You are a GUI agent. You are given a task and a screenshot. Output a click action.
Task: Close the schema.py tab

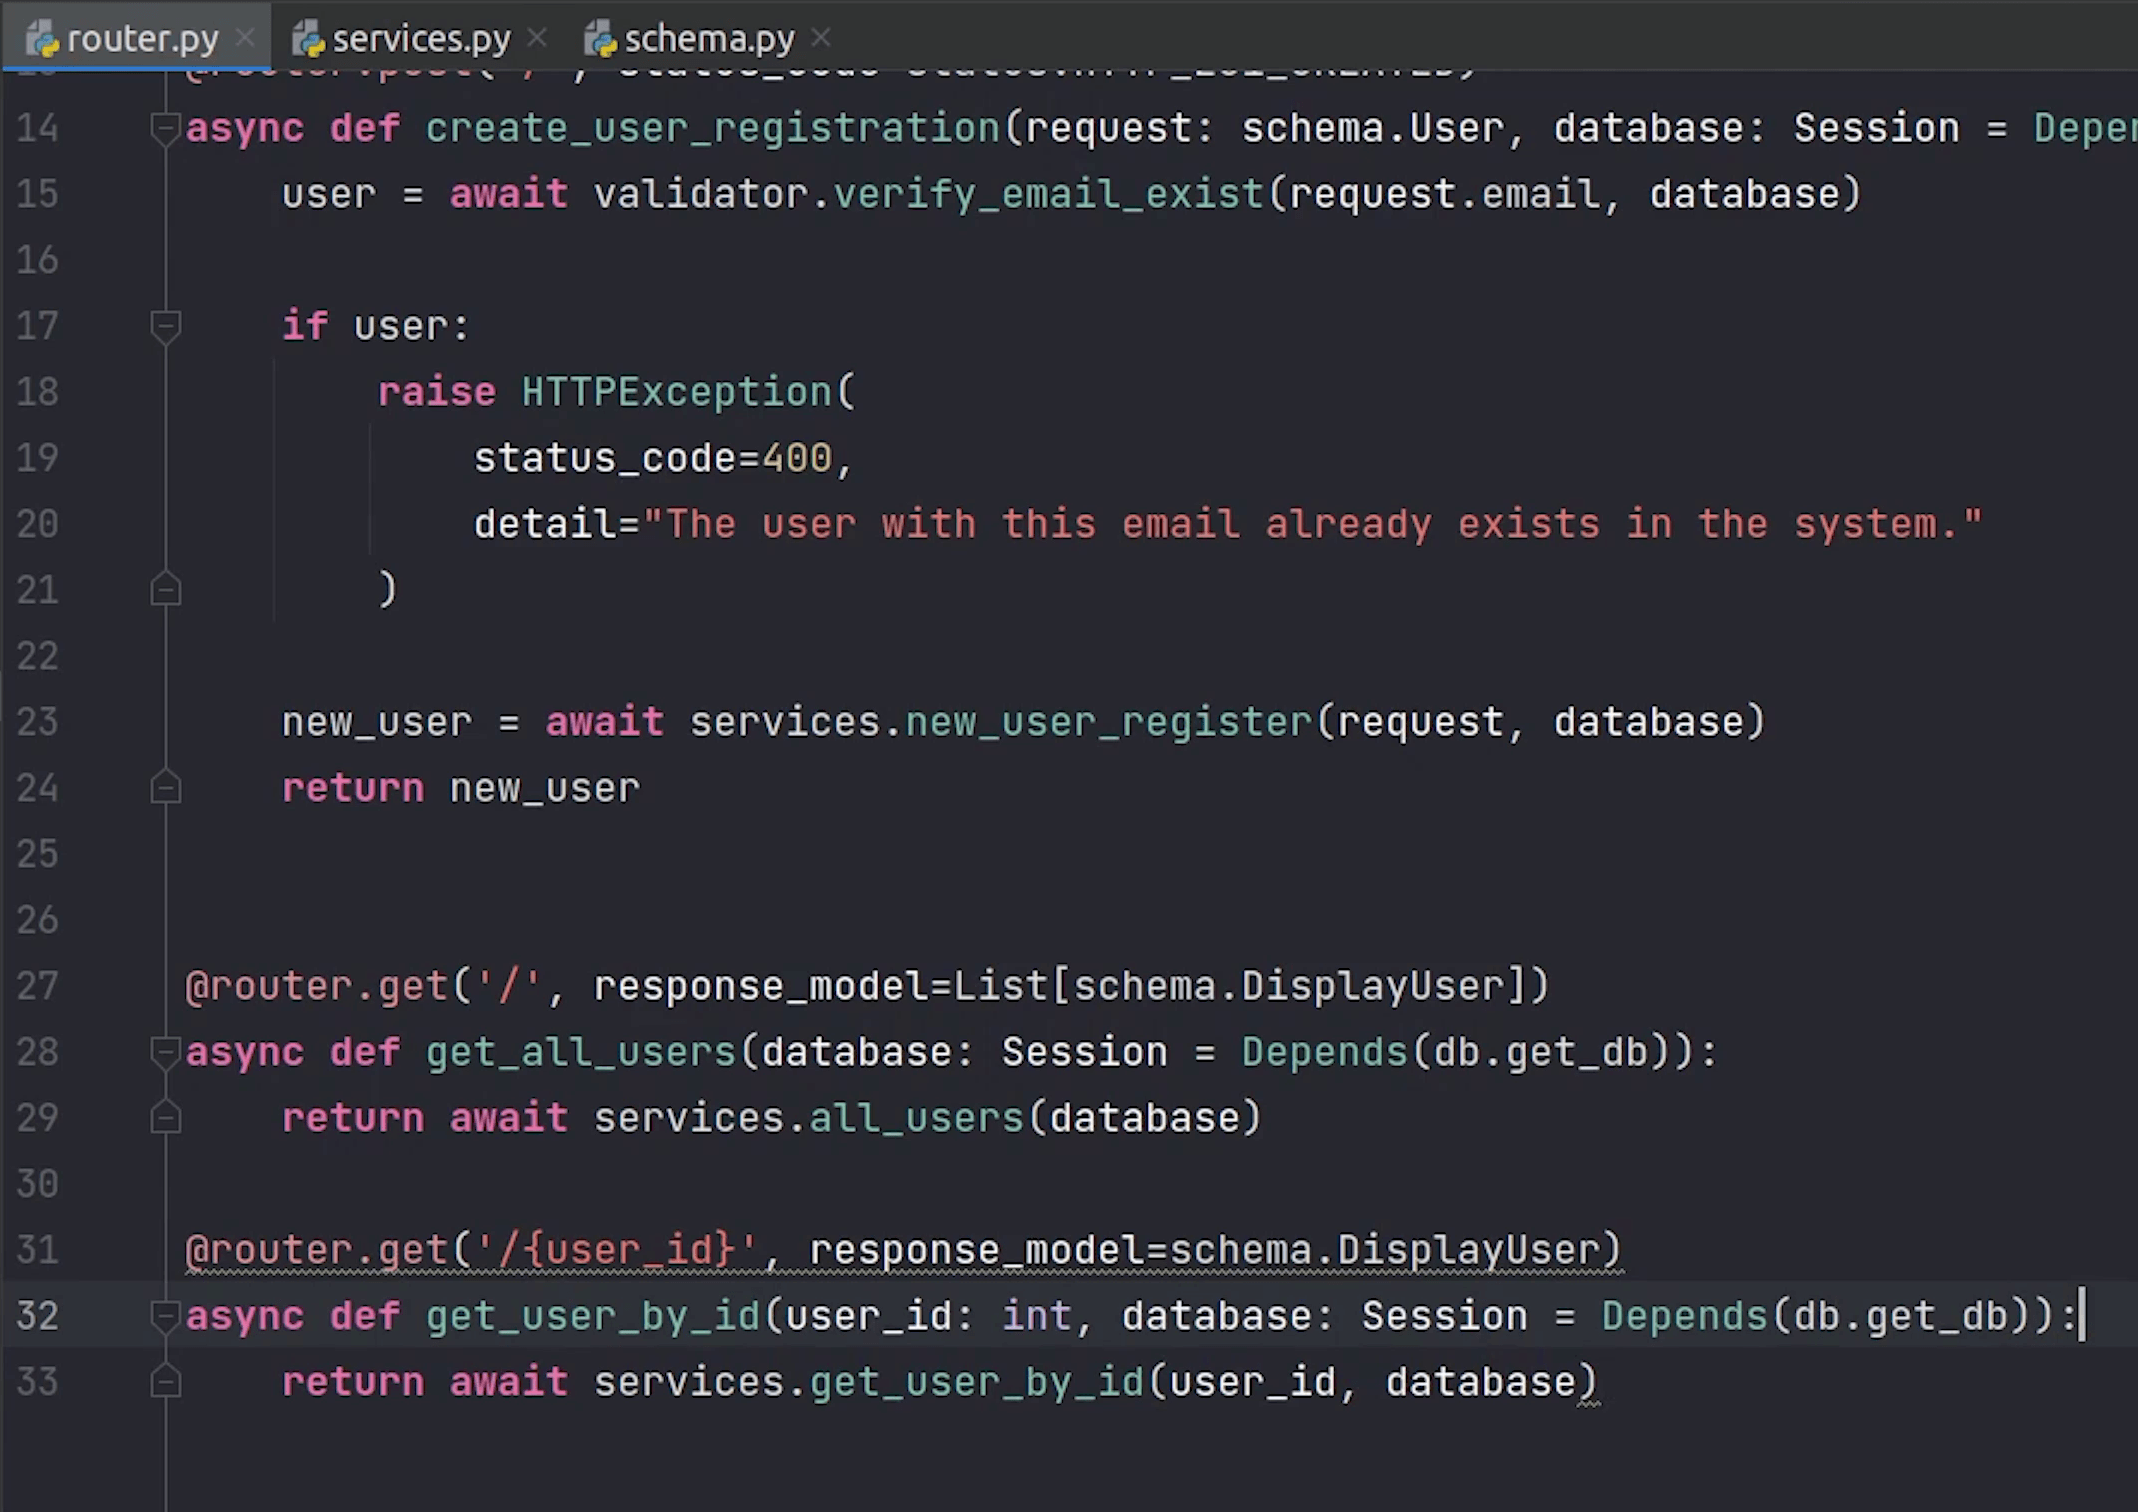coord(821,38)
